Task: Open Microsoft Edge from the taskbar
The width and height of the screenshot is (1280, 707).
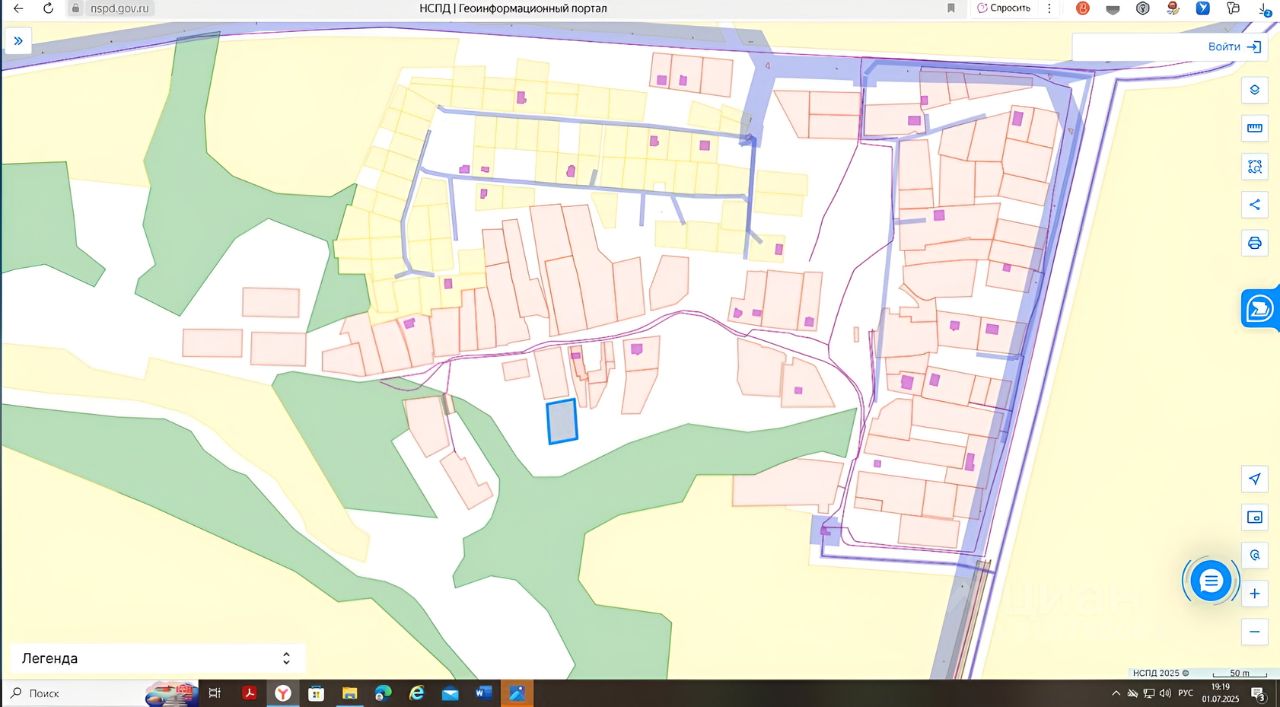Action: [x=383, y=693]
